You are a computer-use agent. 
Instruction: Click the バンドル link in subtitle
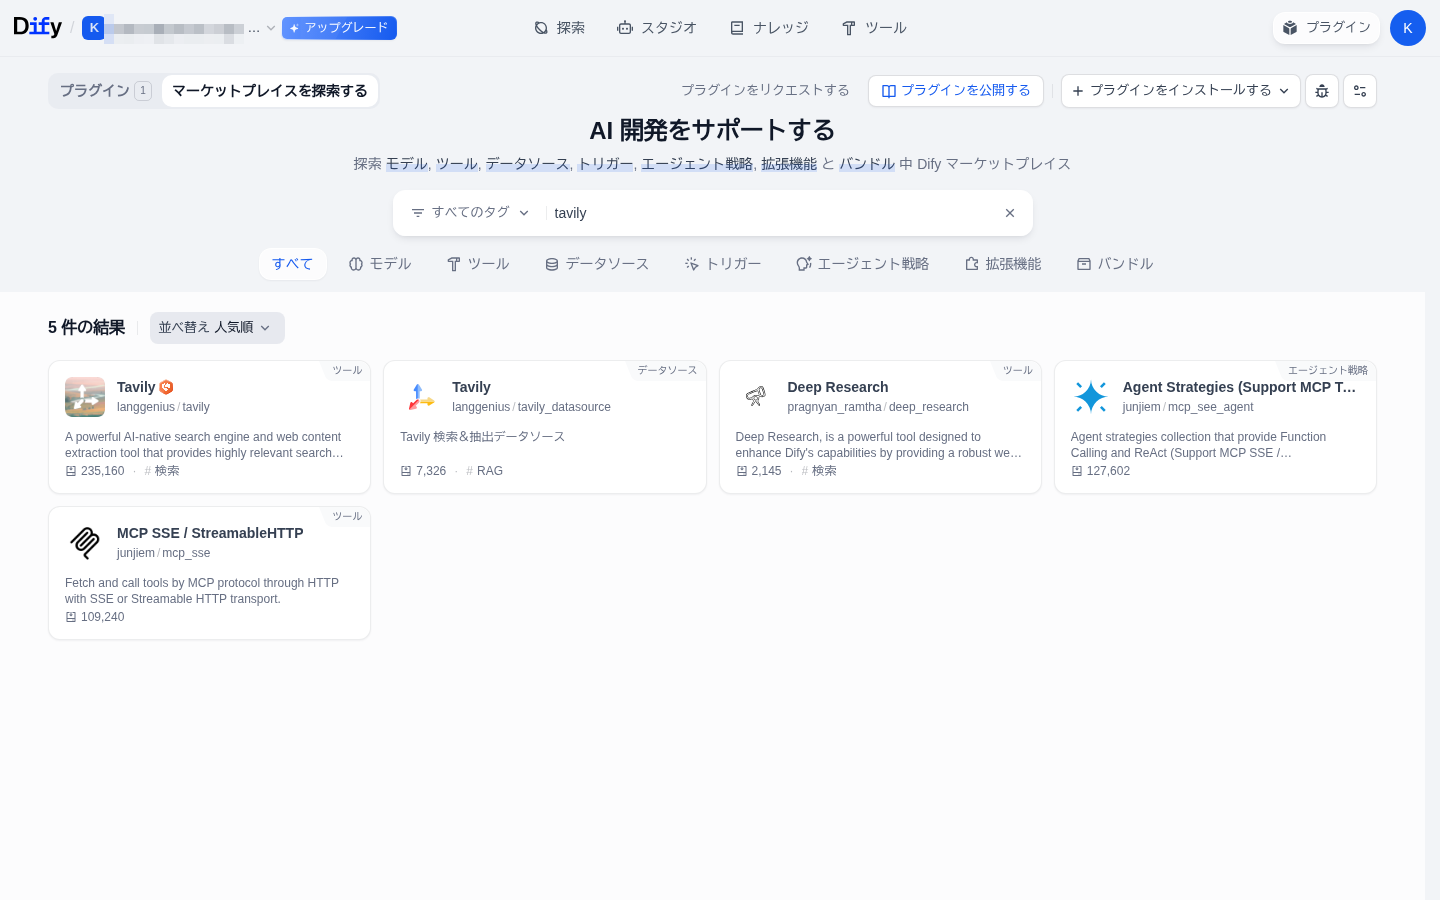[x=867, y=164]
